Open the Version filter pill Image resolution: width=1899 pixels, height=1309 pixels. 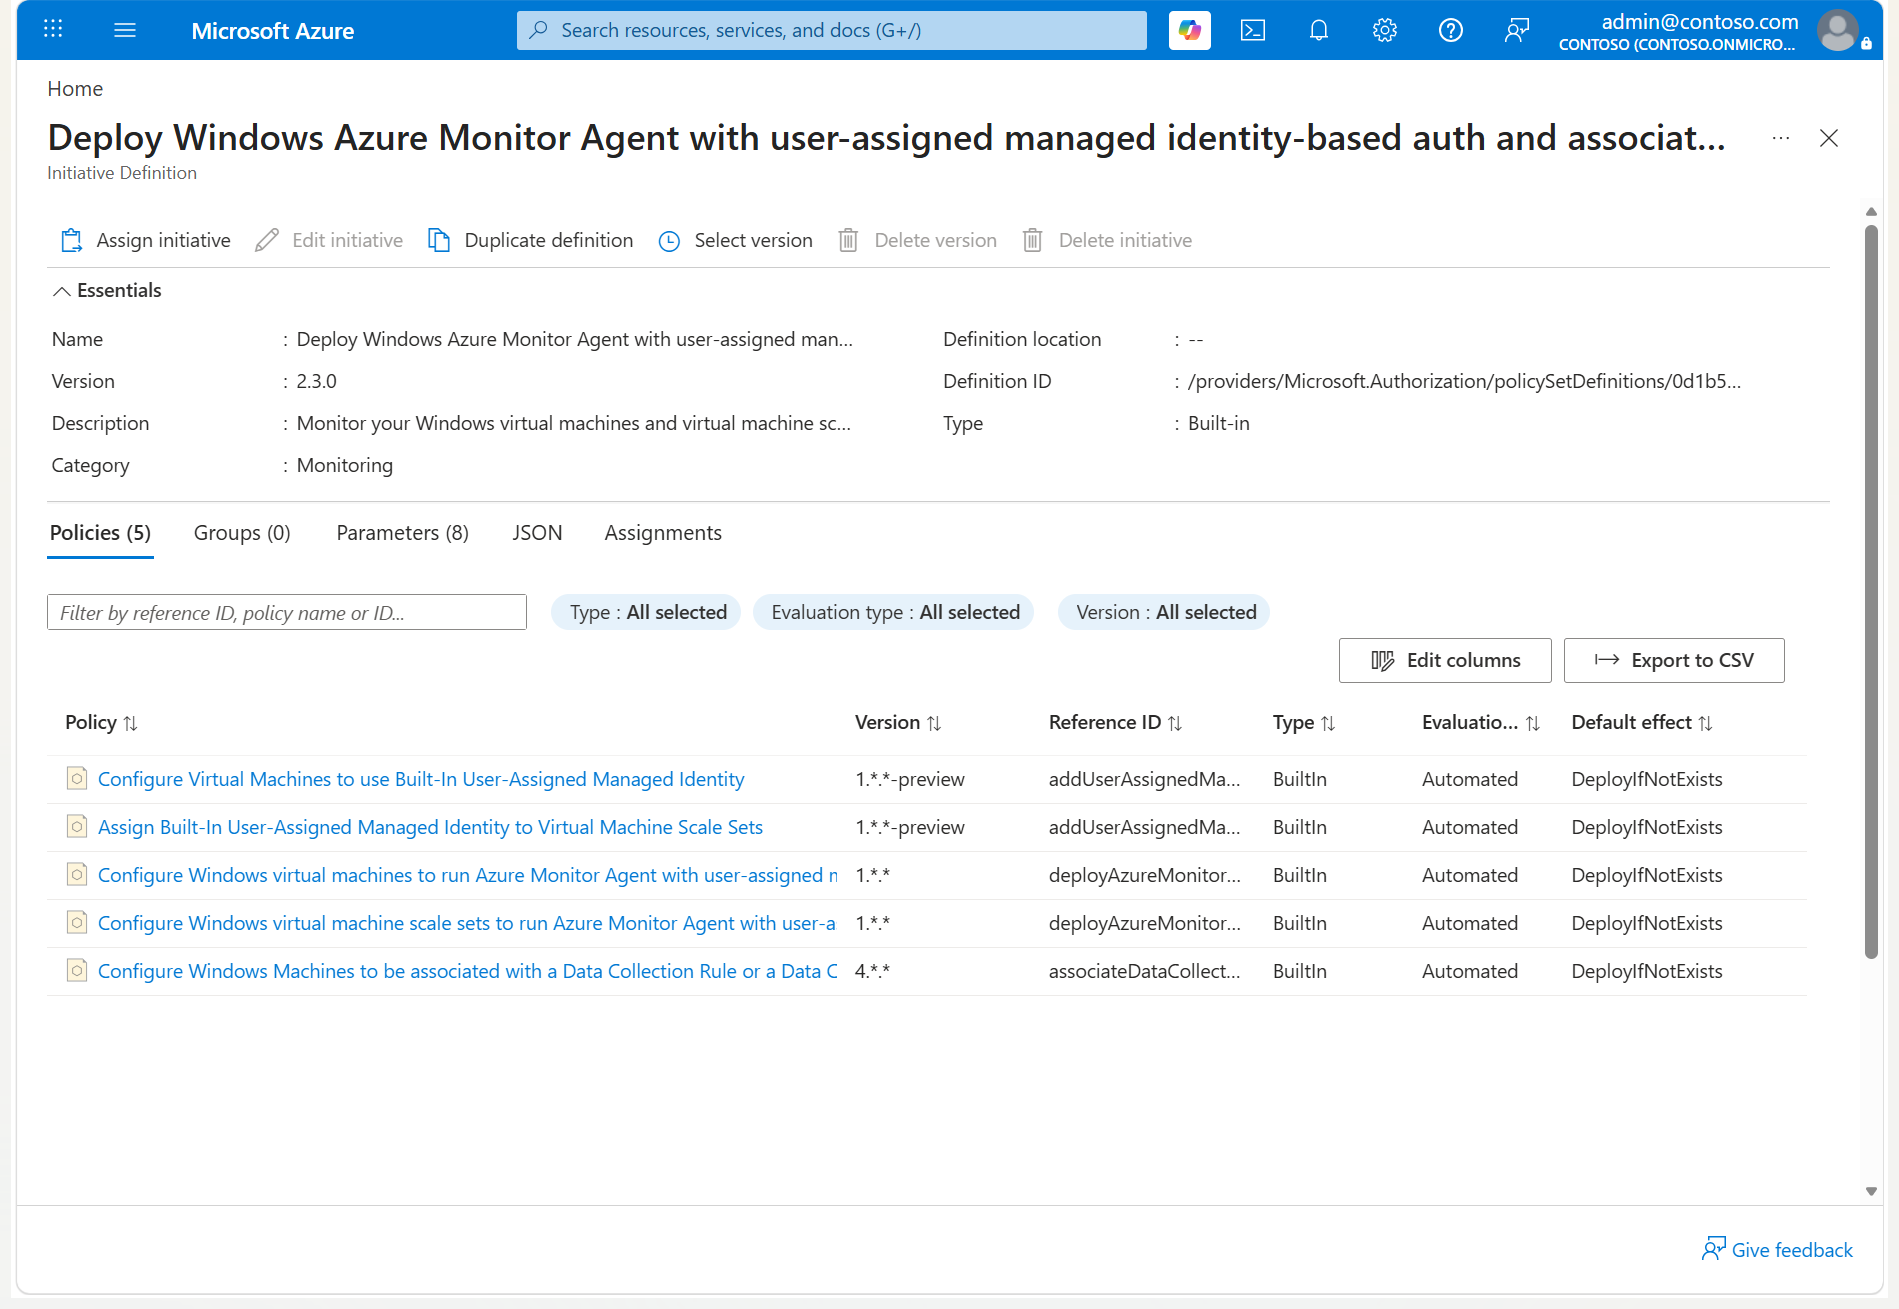pos(1165,612)
